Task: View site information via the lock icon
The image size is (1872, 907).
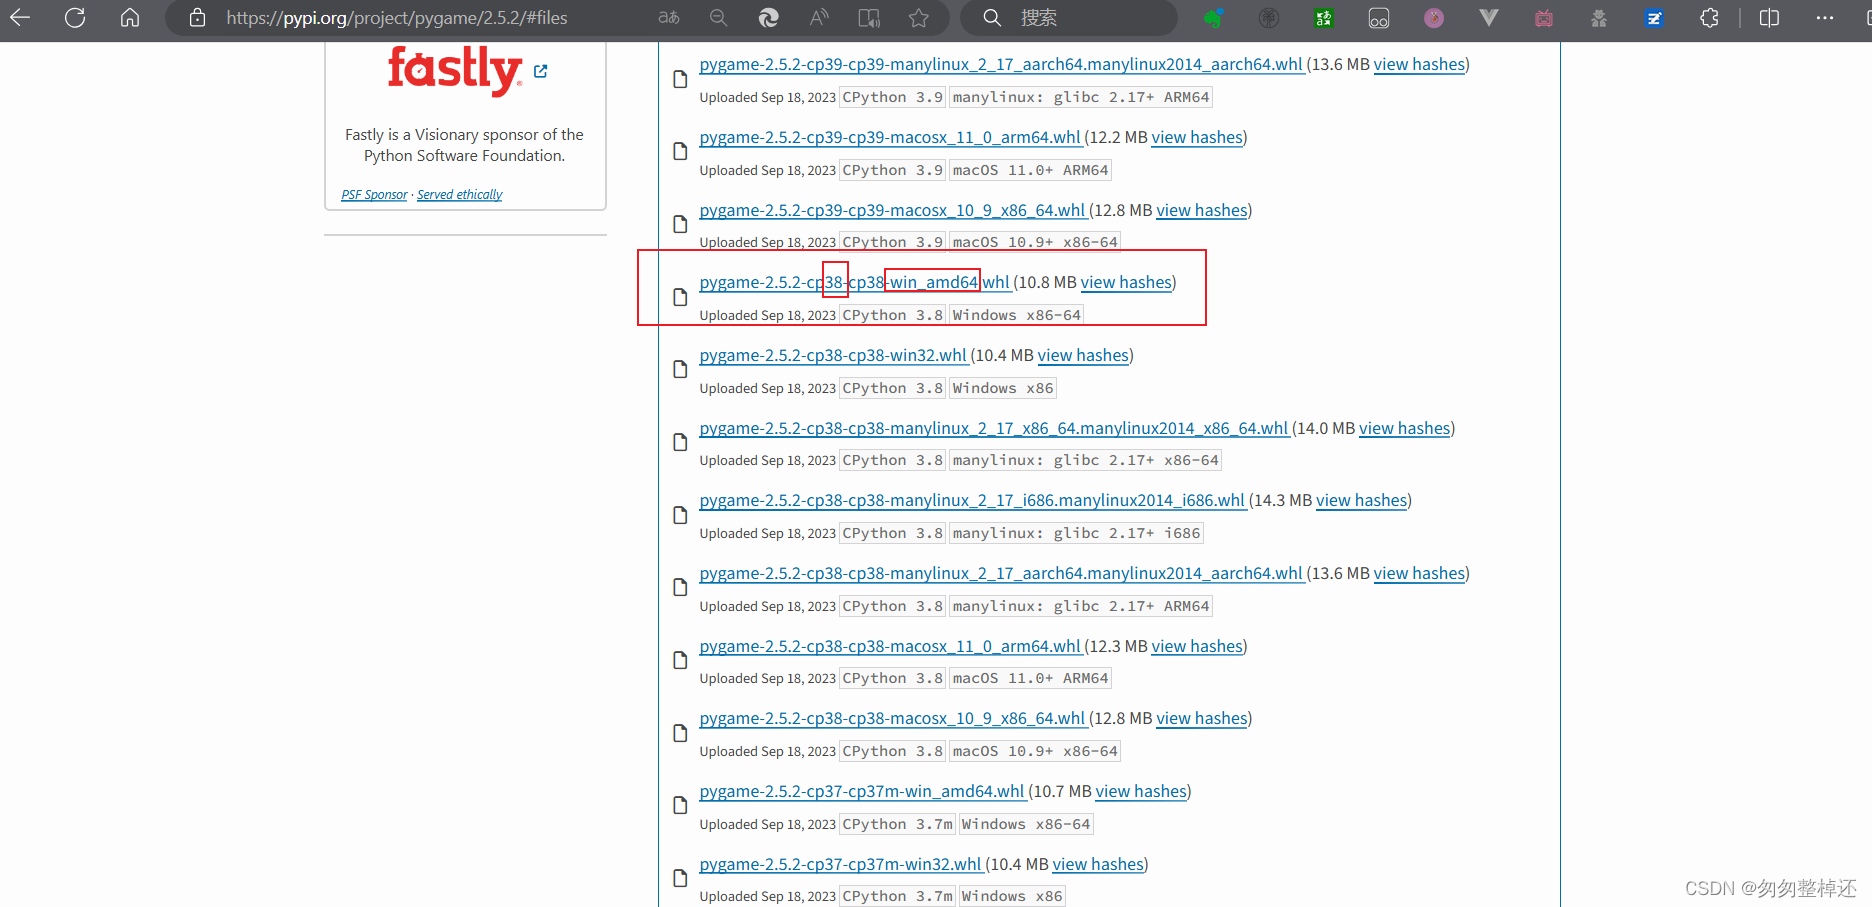Action: pos(198,18)
